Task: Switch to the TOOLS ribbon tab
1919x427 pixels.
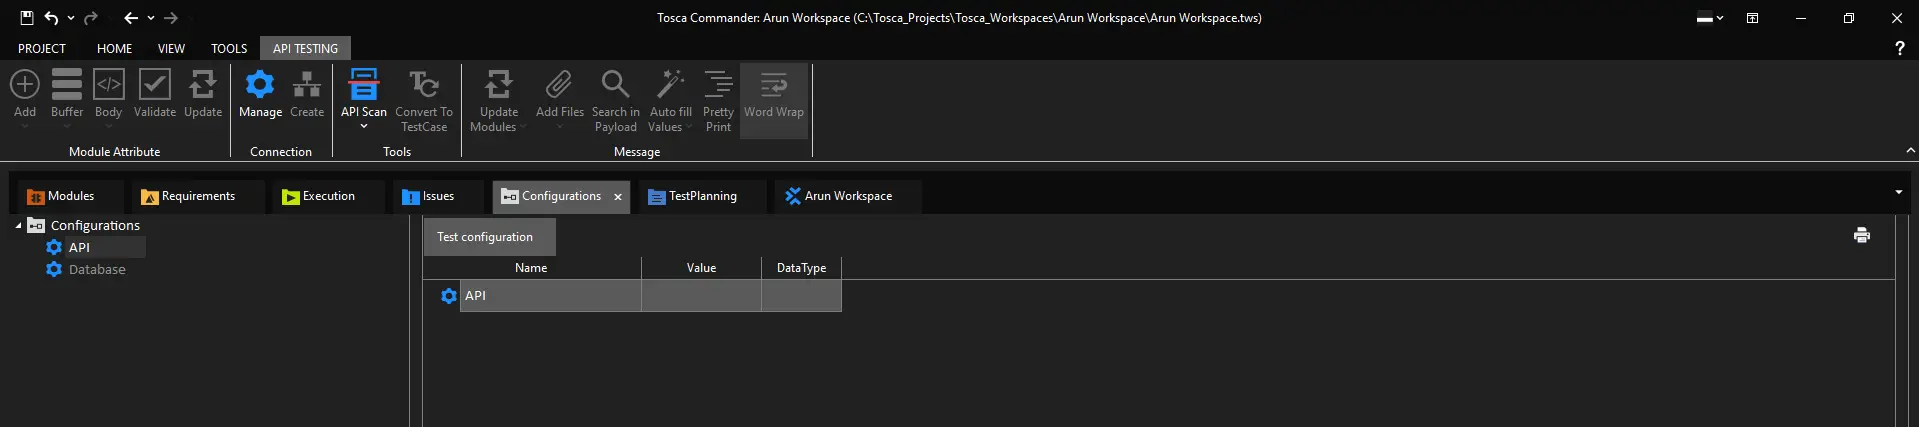Action: coord(229,48)
